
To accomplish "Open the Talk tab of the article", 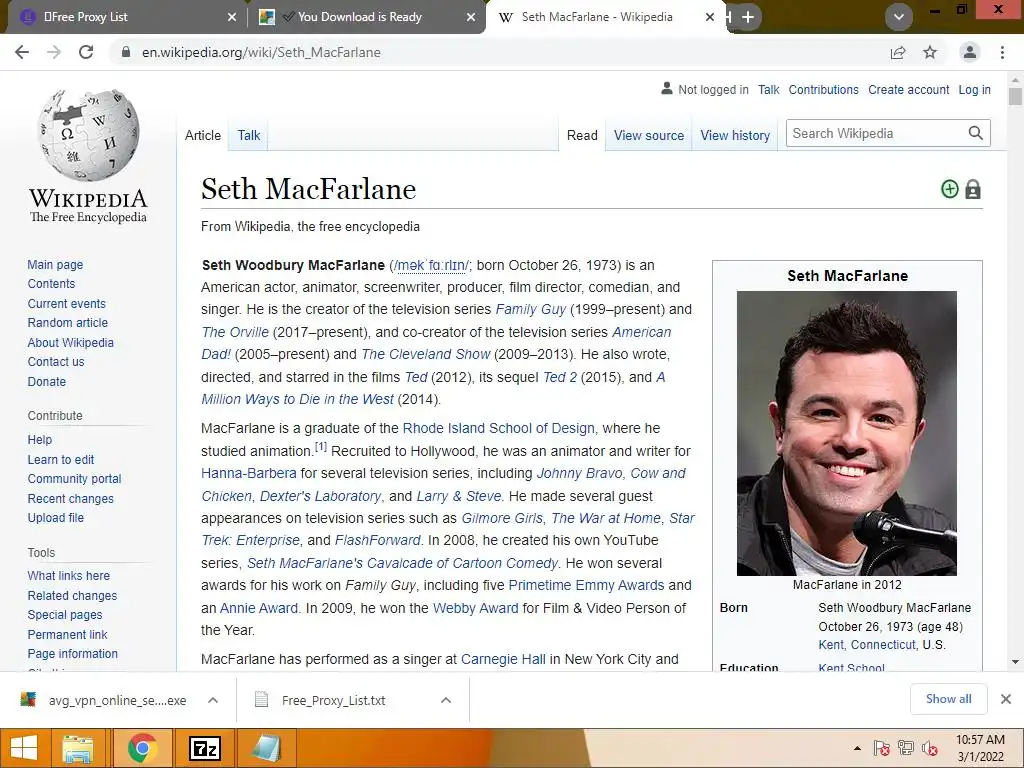I will (249, 135).
